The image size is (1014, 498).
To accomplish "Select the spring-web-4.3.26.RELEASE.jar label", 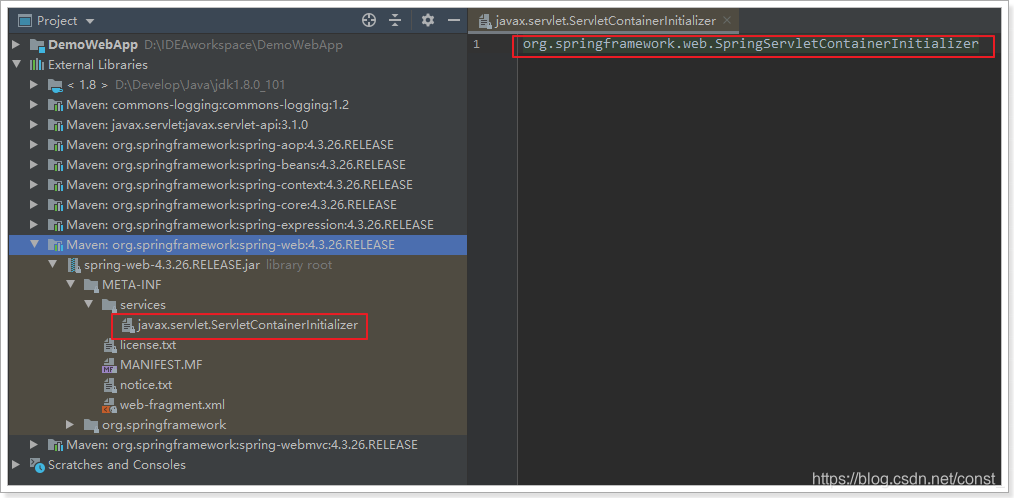I will pyautogui.click(x=173, y=265).
